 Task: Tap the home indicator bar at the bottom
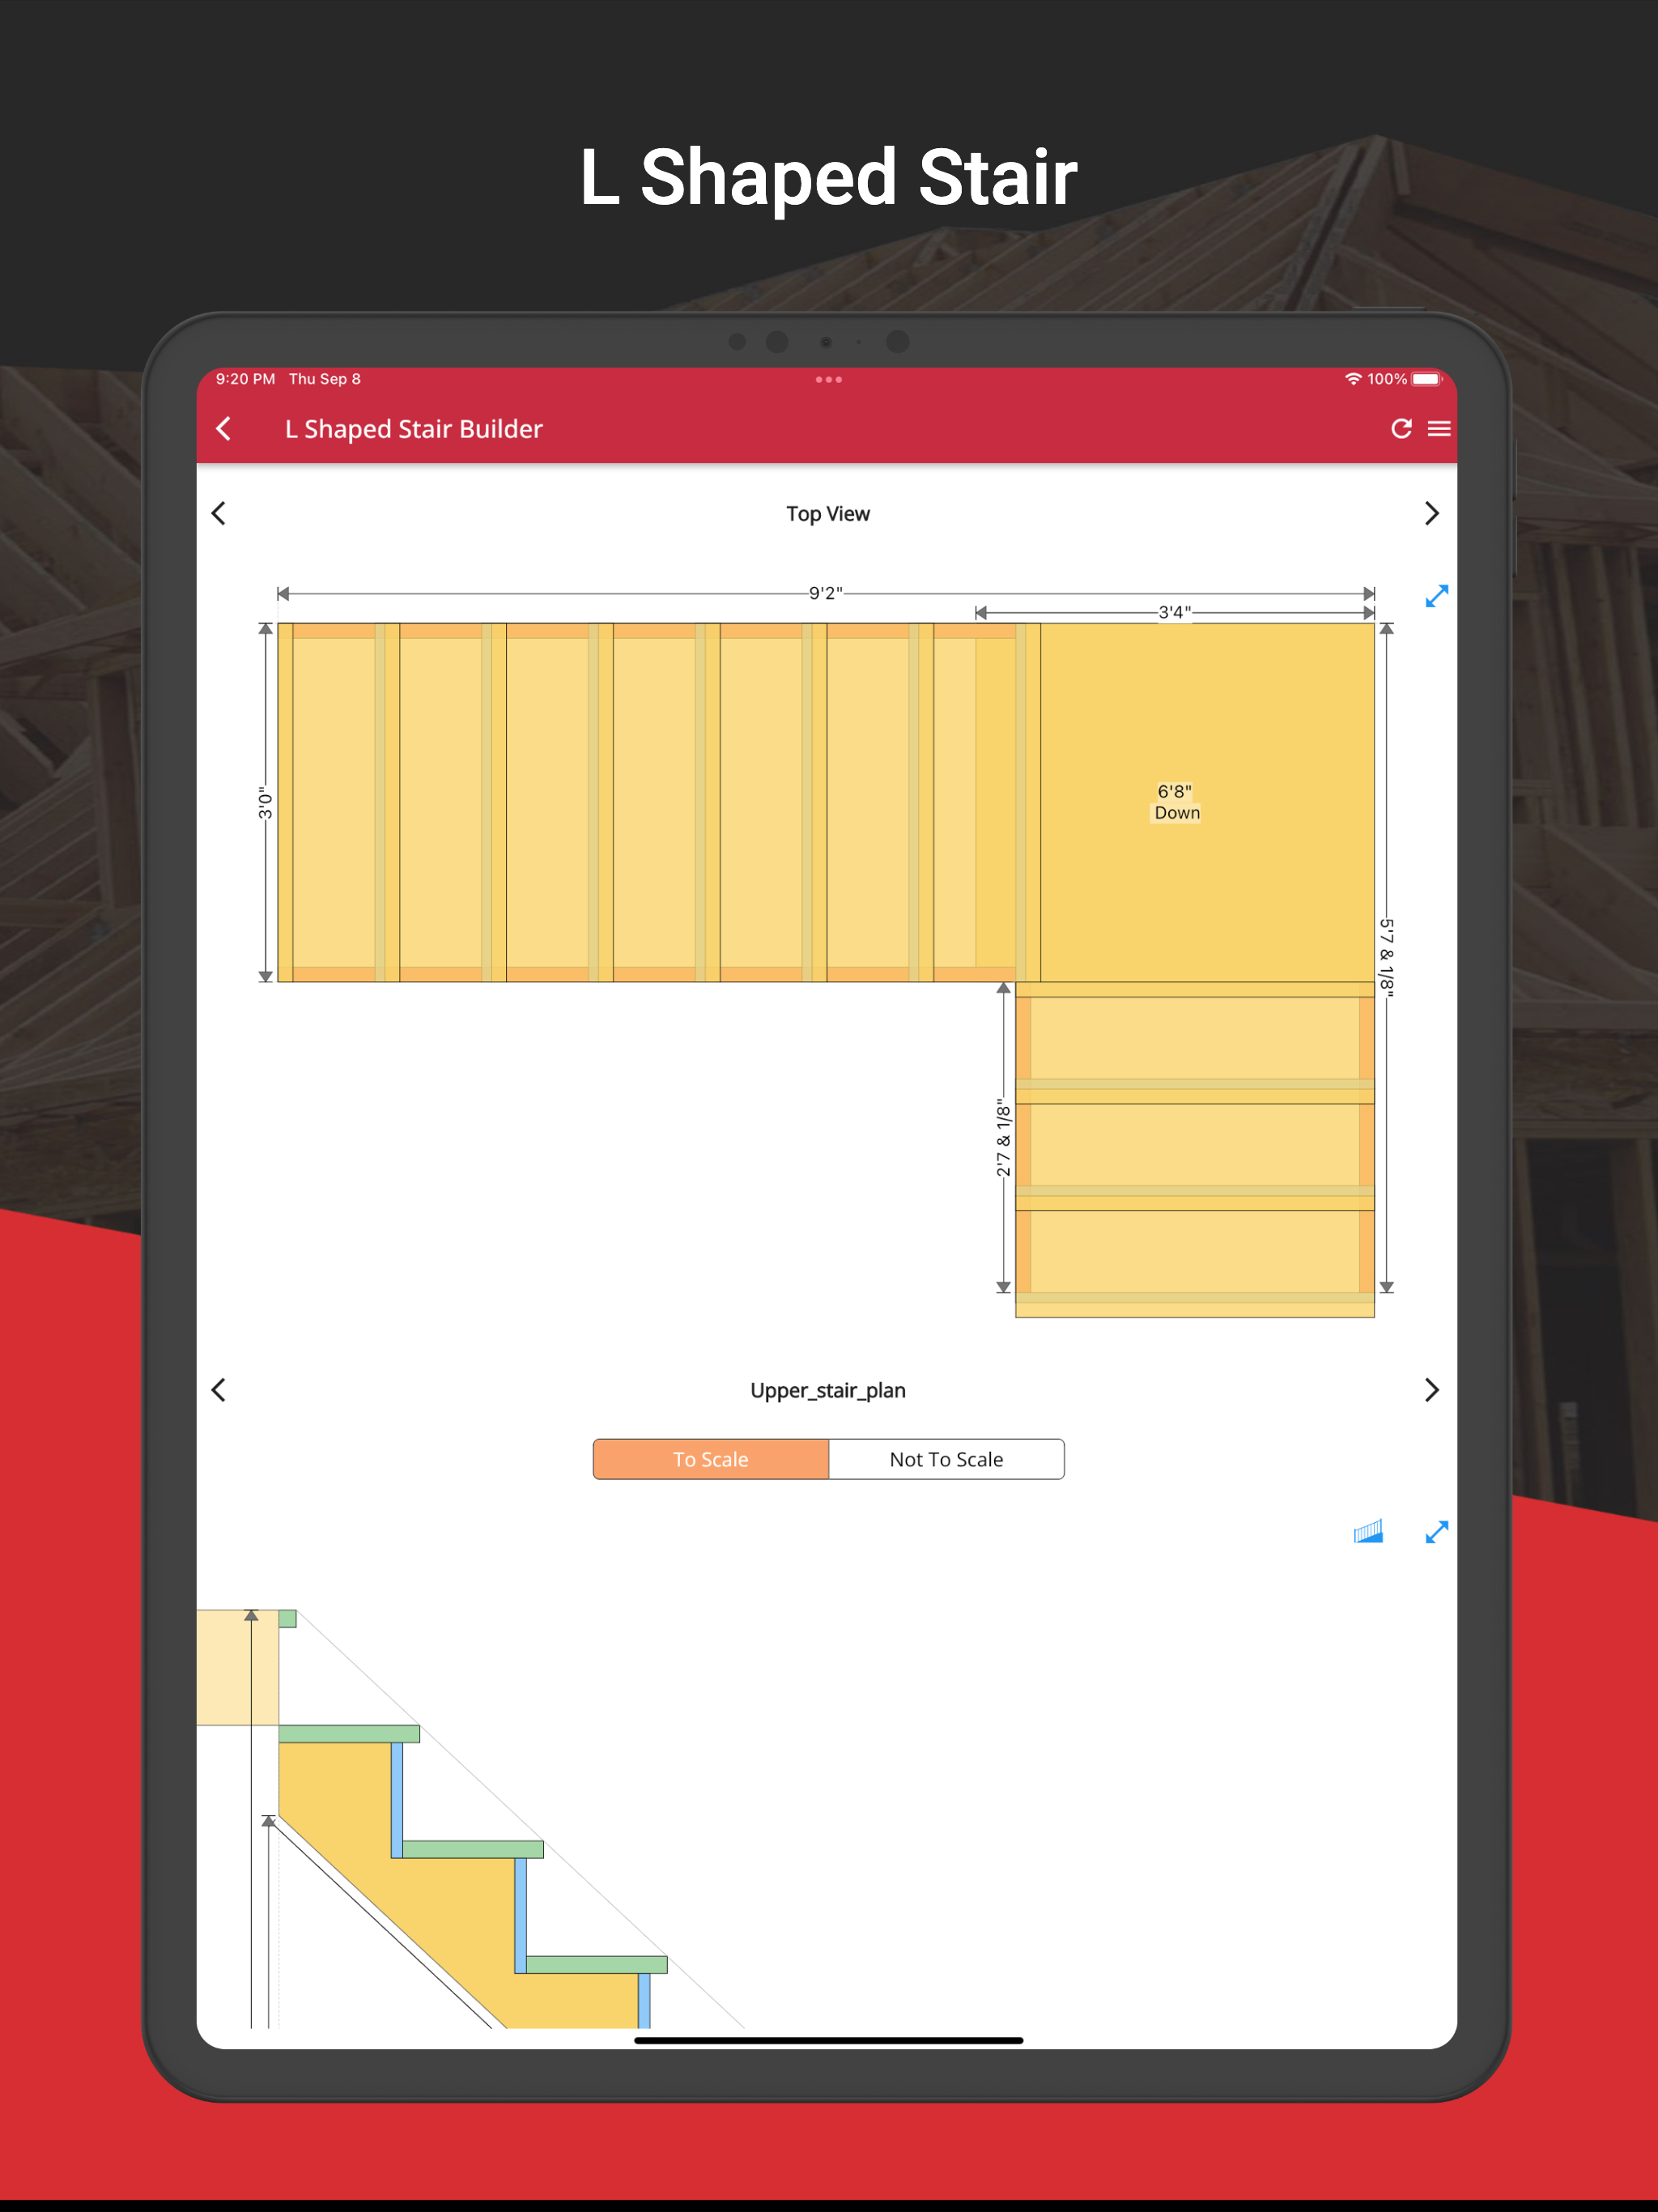(828, 2040)
